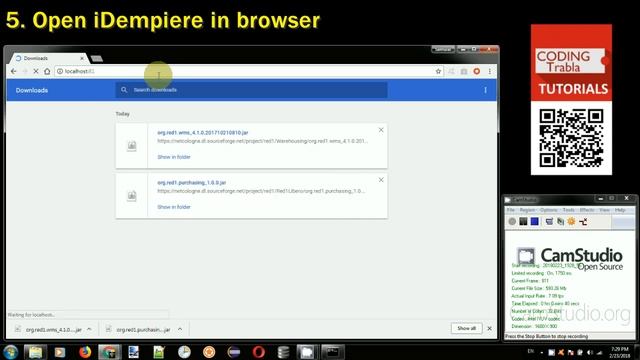Select the Downloads browser tab
The height and width of the screenshot is (360, 640).
coord(48,58)
